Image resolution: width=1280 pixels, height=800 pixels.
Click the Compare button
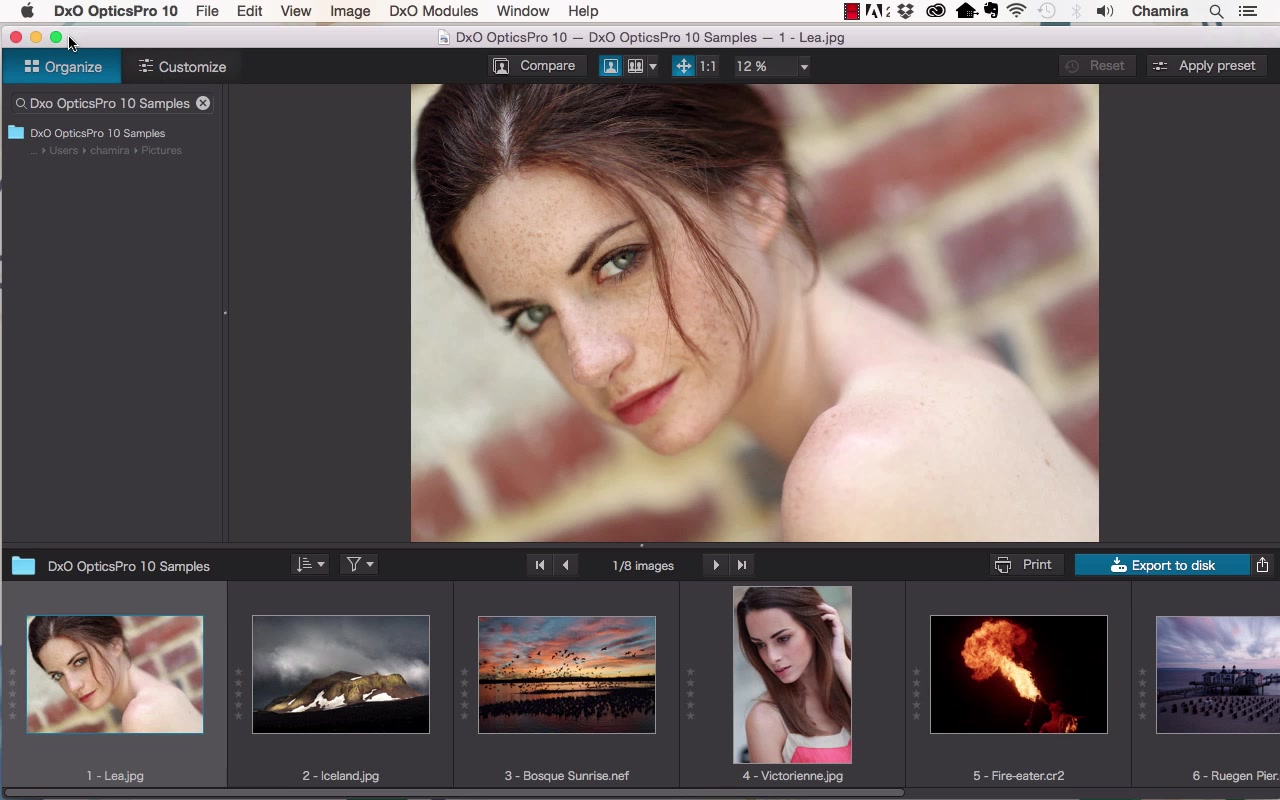tap(535, 66)
